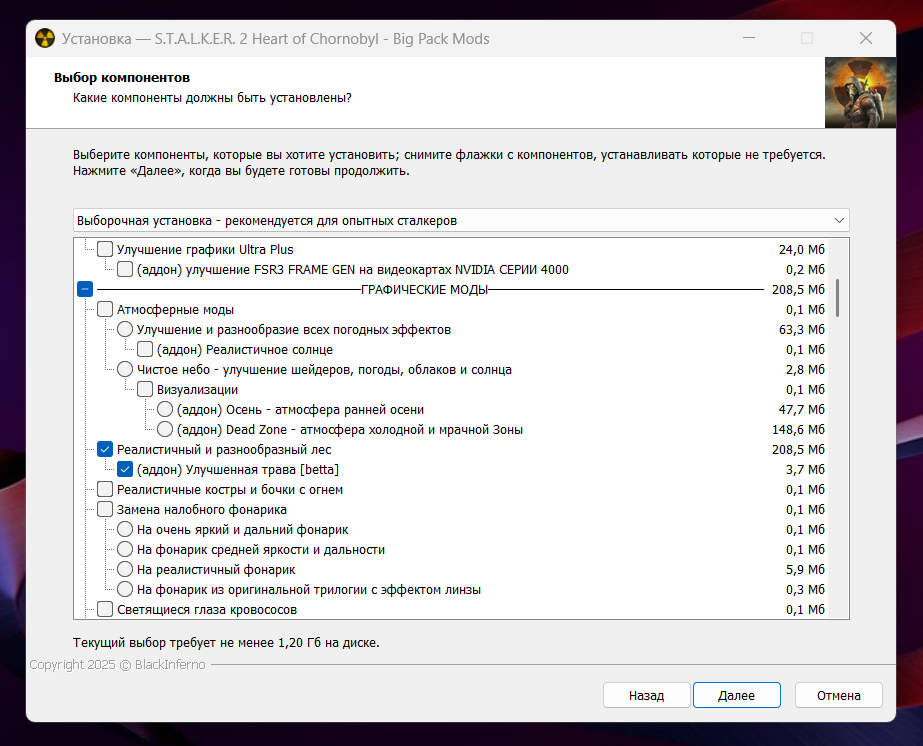Click the «24,0 Мб» size of Ultra Plus row

tap(802, 249)
